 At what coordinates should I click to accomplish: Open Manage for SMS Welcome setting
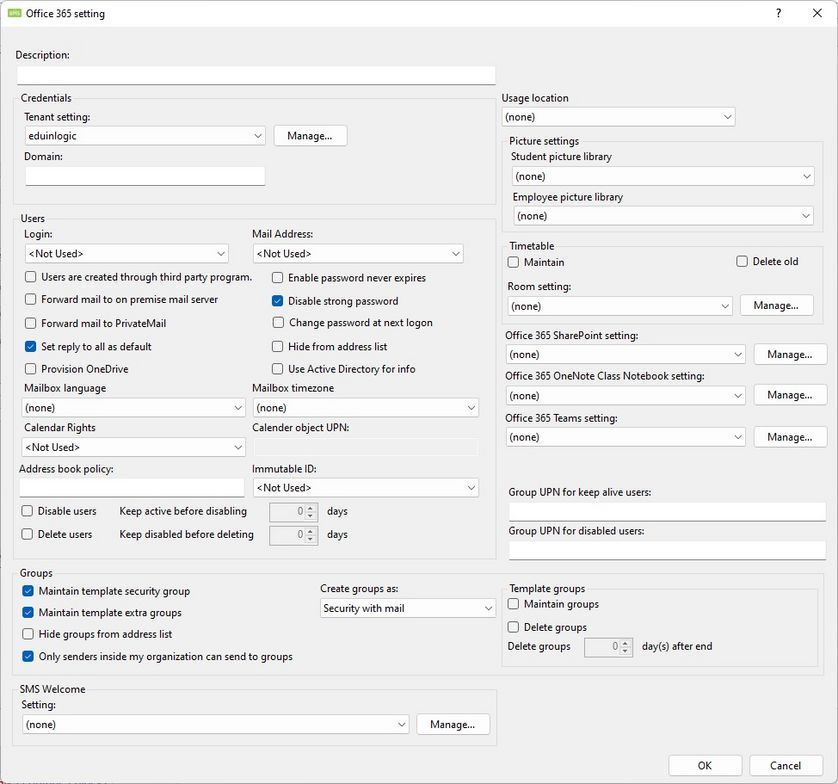click(453, 724)
